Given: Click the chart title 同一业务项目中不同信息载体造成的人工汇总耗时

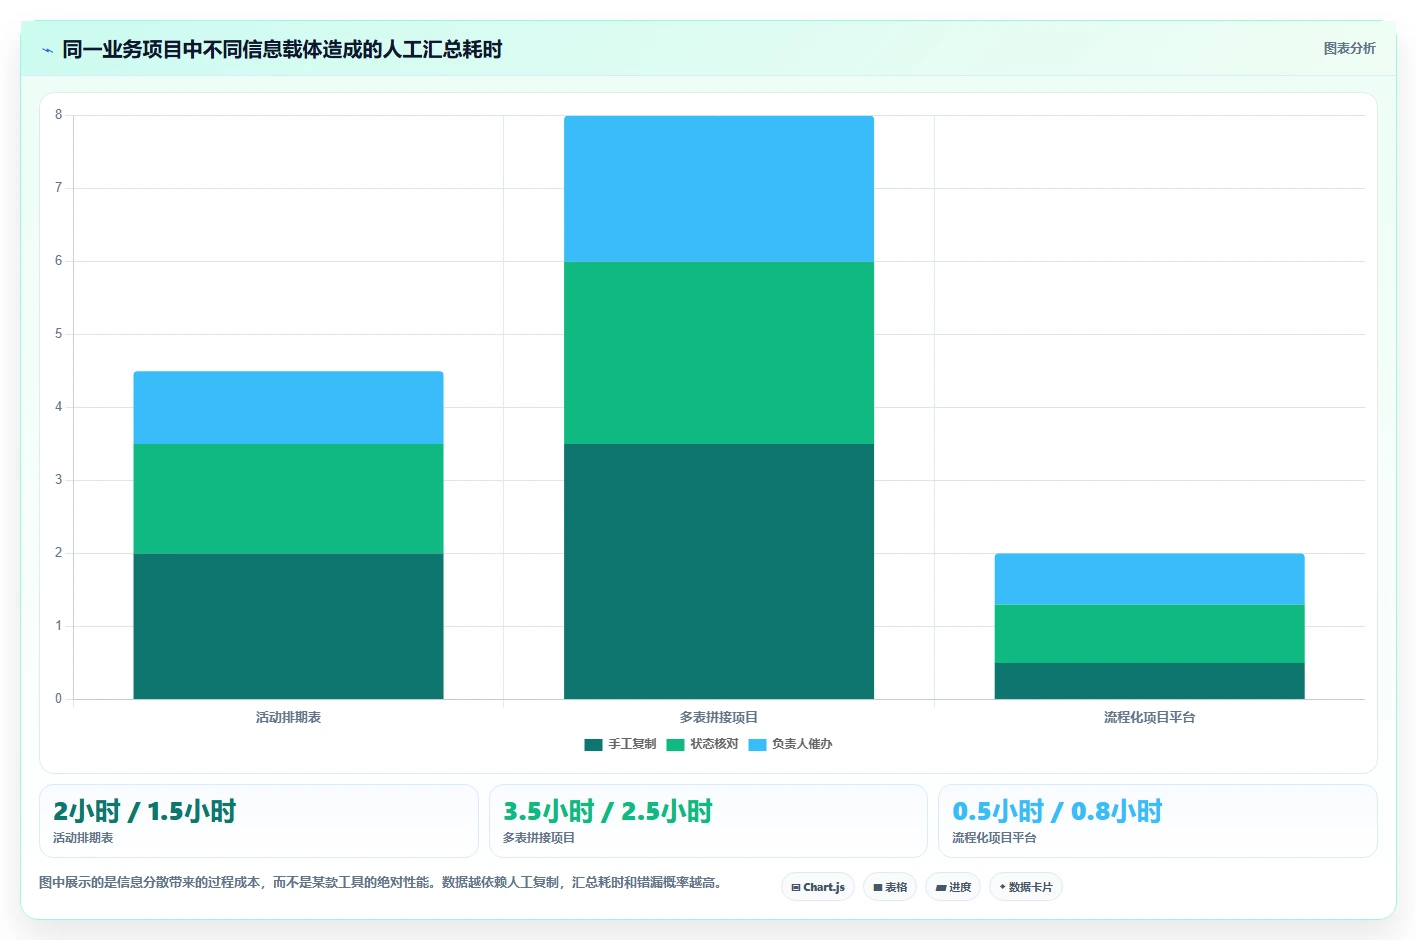Looking at the screenshot, I should (282, 50).
